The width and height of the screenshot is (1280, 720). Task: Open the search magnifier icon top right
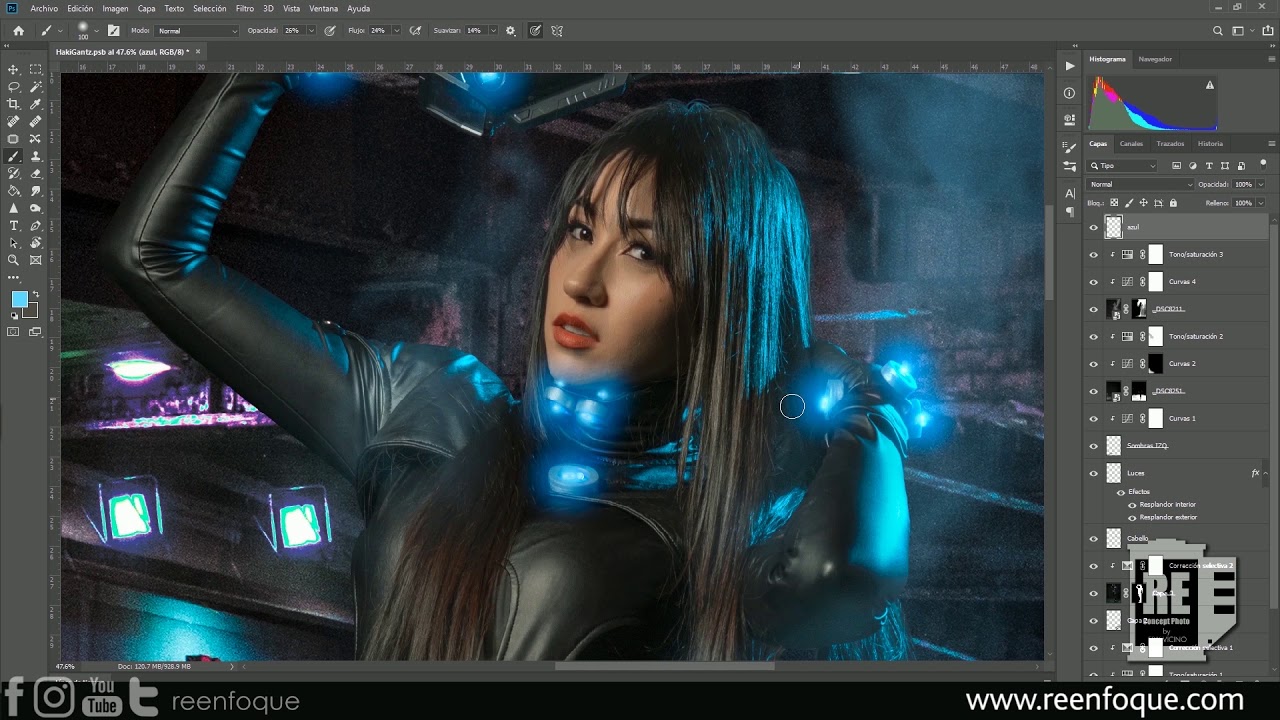pos(1218,31)
